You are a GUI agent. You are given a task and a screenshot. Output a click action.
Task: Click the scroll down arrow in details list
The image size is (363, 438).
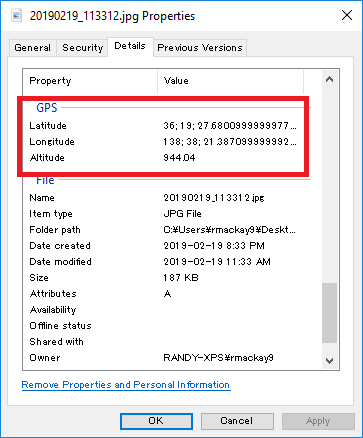329,360
